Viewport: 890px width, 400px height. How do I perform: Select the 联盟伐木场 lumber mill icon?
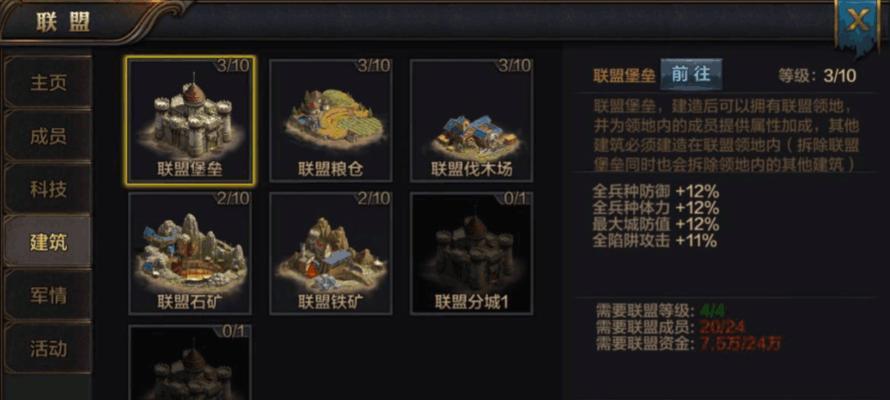tap(471, 120)
